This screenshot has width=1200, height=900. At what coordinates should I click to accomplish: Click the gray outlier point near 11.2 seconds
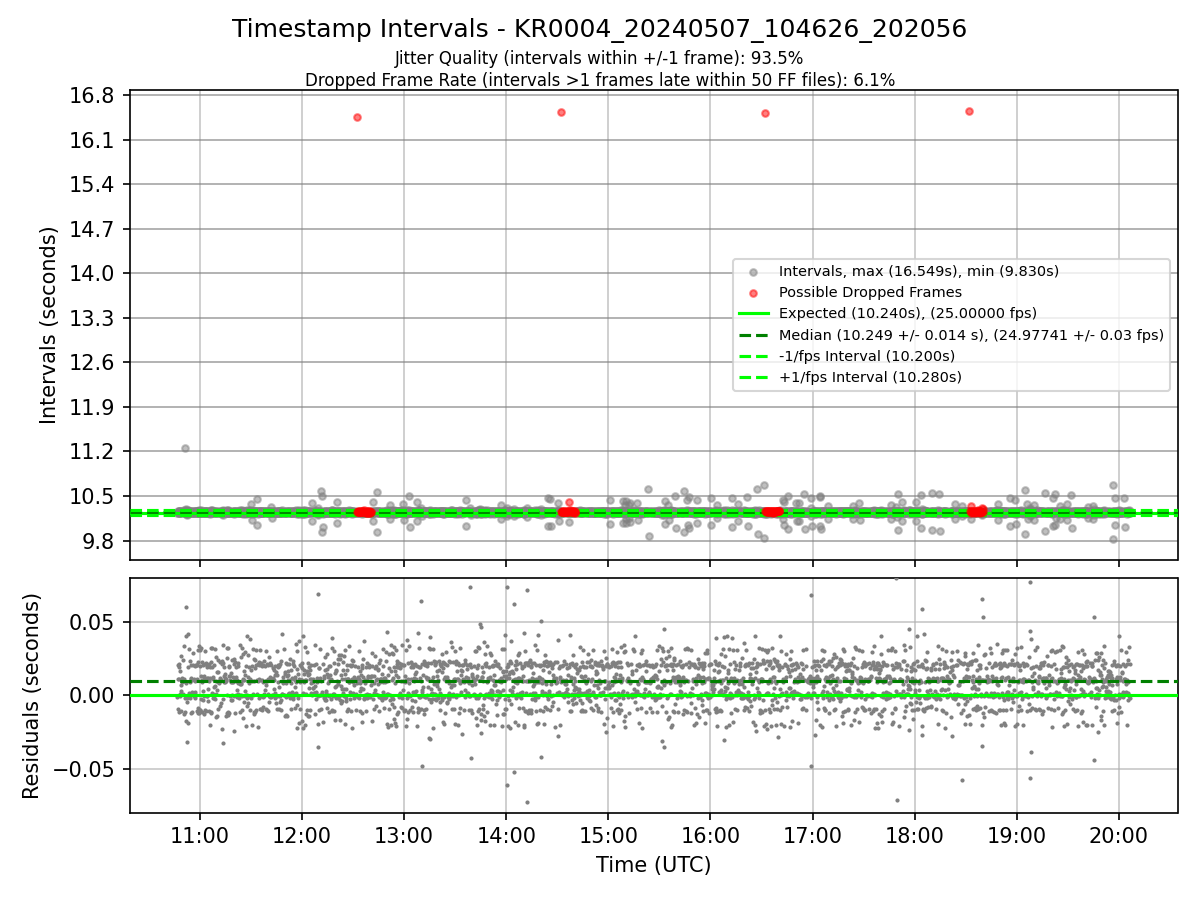click(185, 448)
